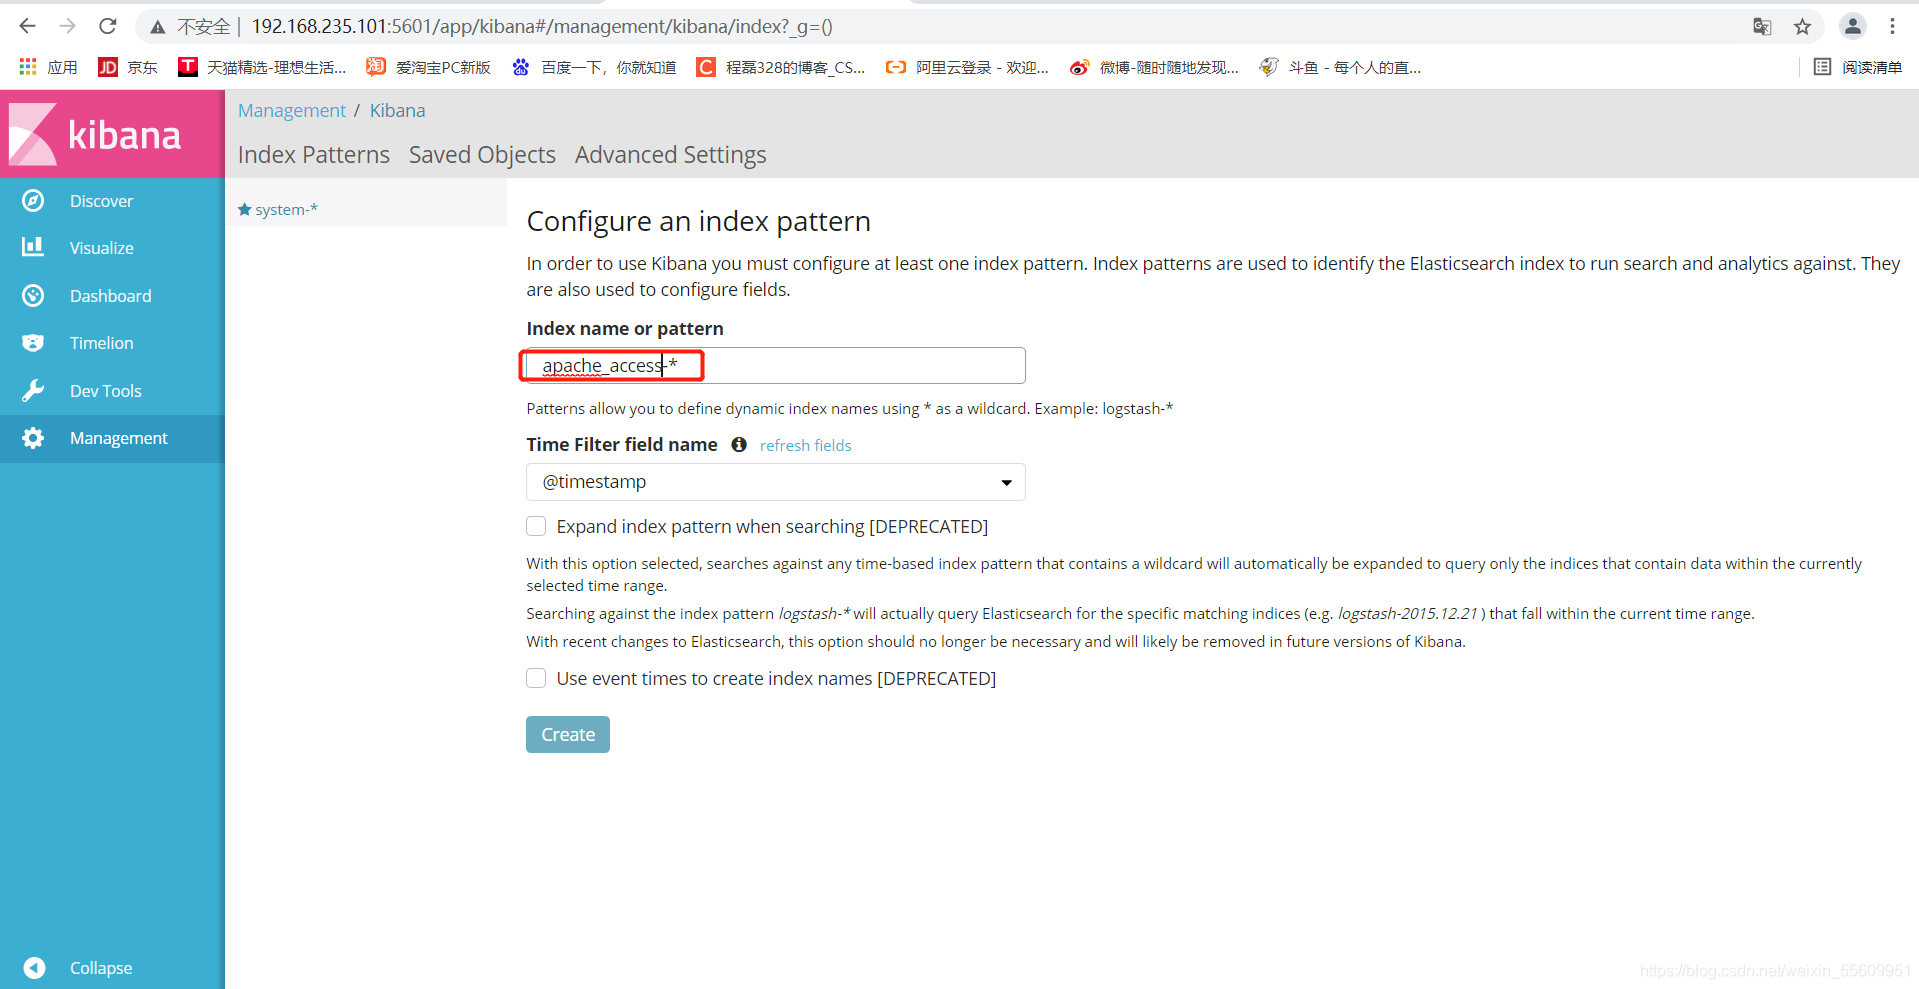This screenshot has width=1919, height=989.
Task: Click the Management breadcrumb link
Action: (x=292, y=110)
